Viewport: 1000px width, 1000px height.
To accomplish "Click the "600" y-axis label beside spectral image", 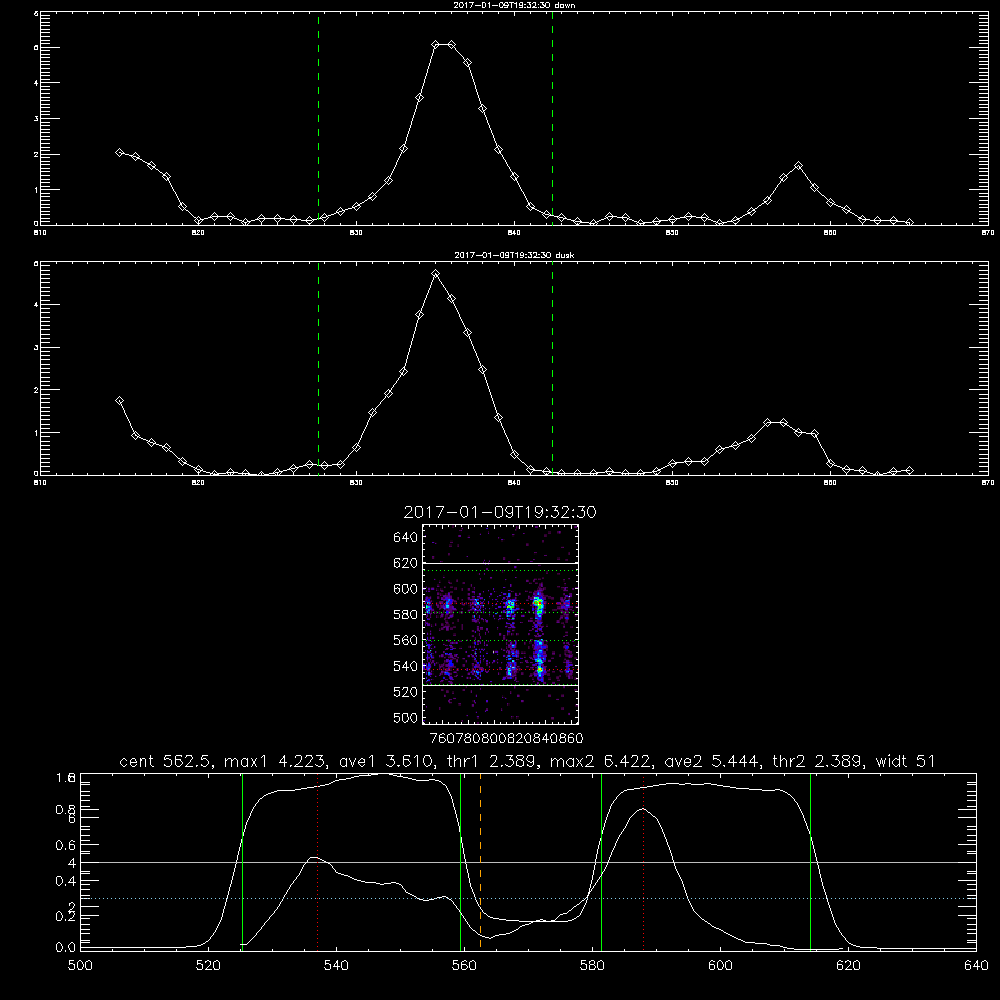I will [x=406, y=589].
